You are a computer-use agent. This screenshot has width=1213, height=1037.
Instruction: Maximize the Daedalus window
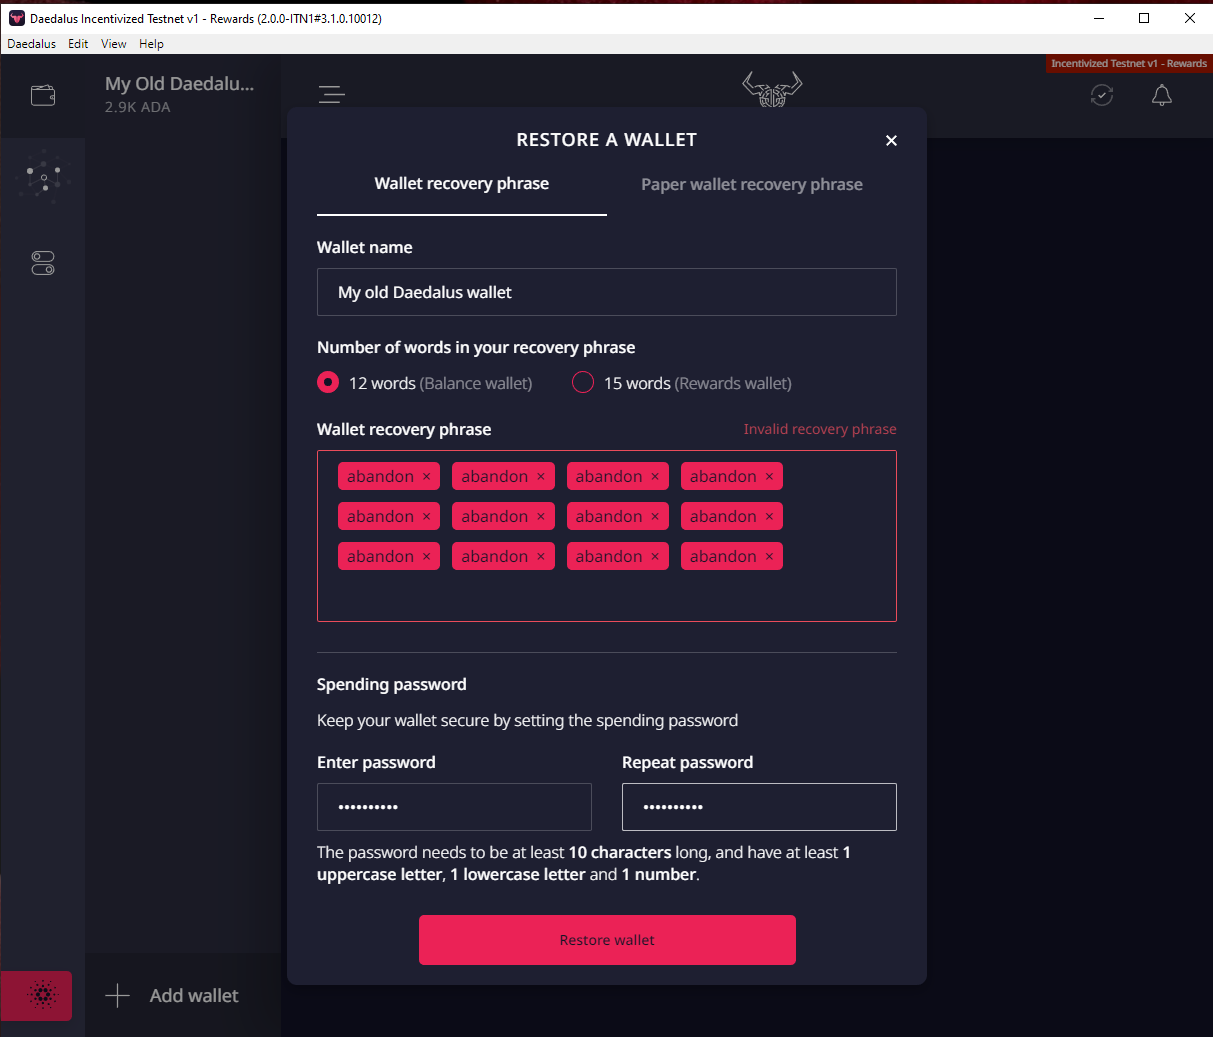1144,18
